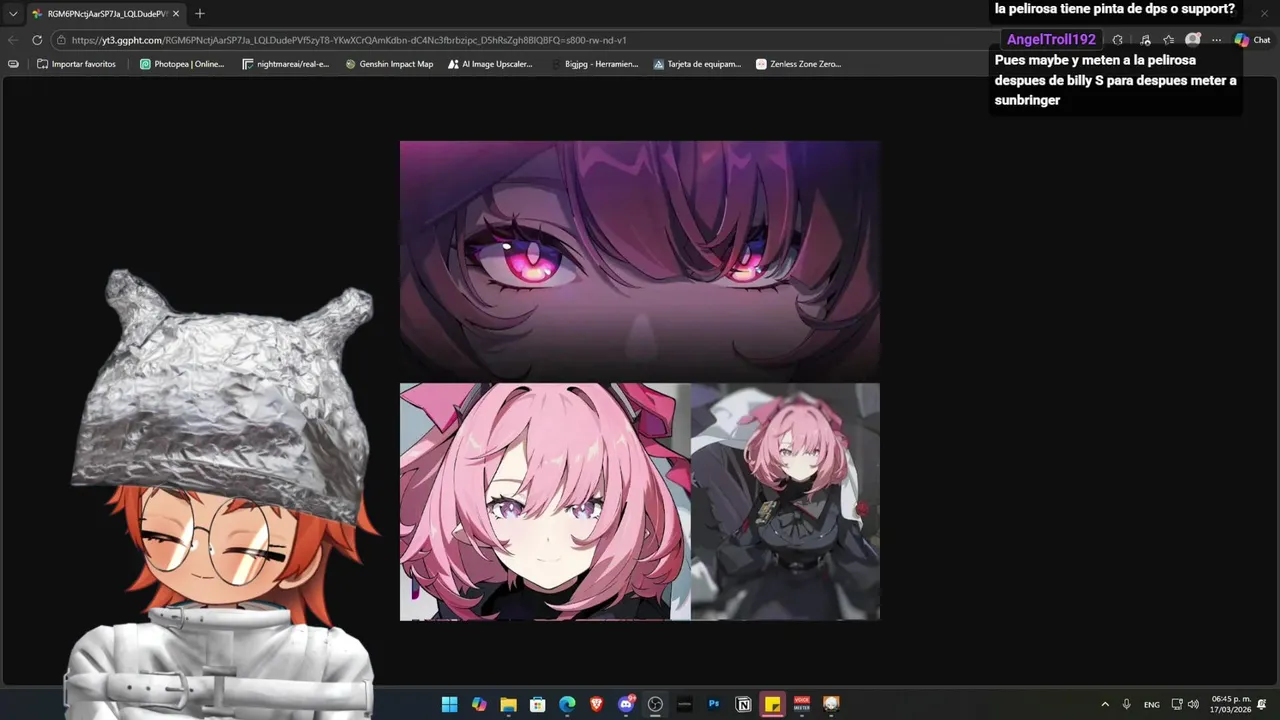The image size is (1280, 720).
Task: Open Discord from the taskbar
Action: [x=626, y=704]
